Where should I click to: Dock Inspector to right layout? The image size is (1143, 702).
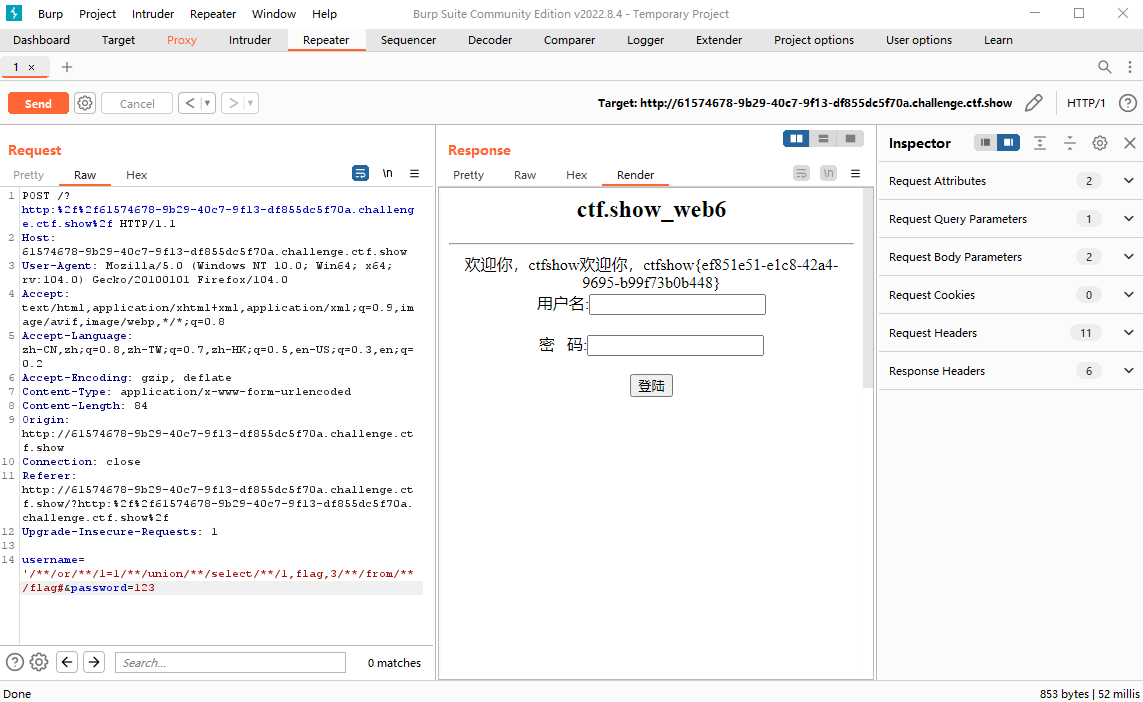(x=1008, y=143)
